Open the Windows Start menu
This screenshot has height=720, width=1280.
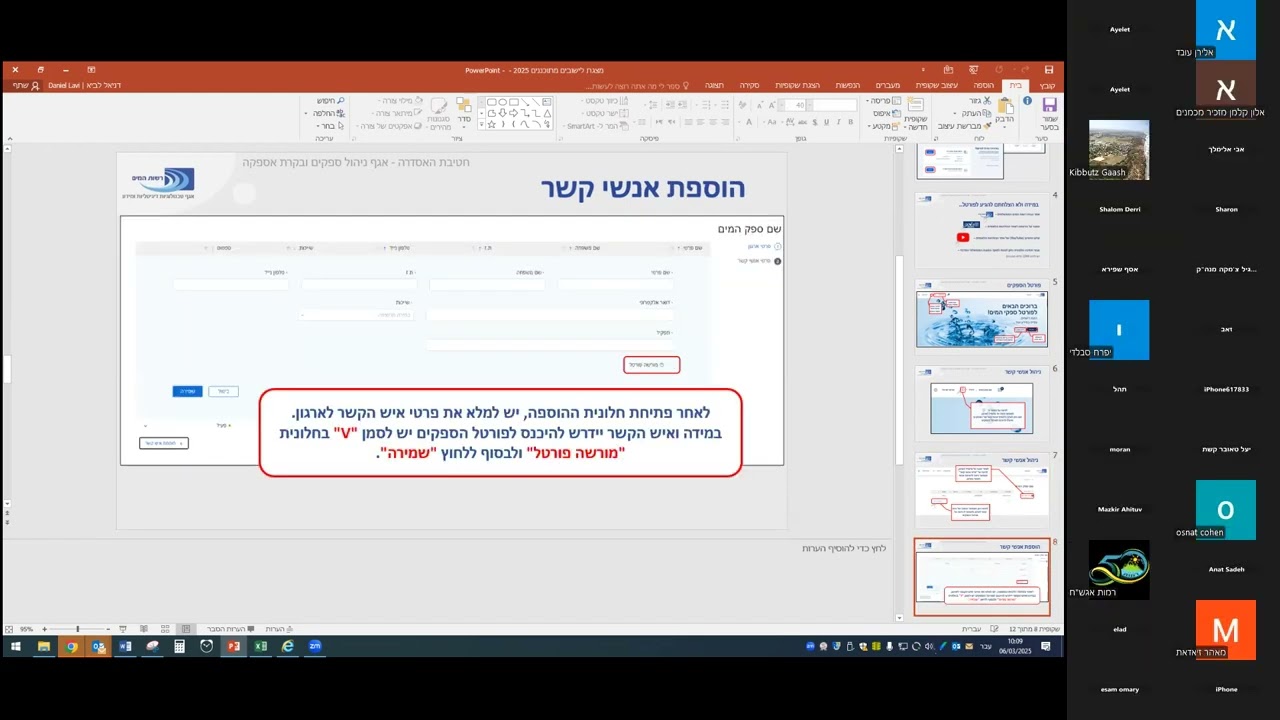(16, 647)
